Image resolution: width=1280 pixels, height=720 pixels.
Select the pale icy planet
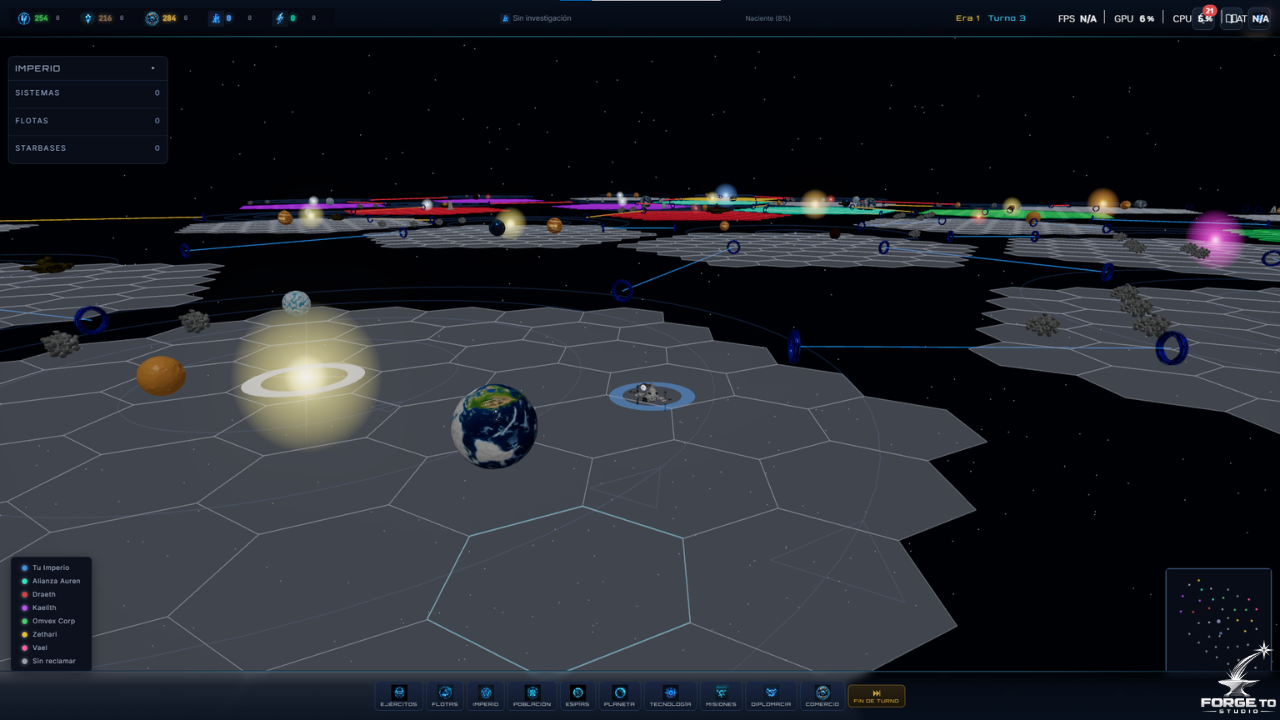click(296, 302)
